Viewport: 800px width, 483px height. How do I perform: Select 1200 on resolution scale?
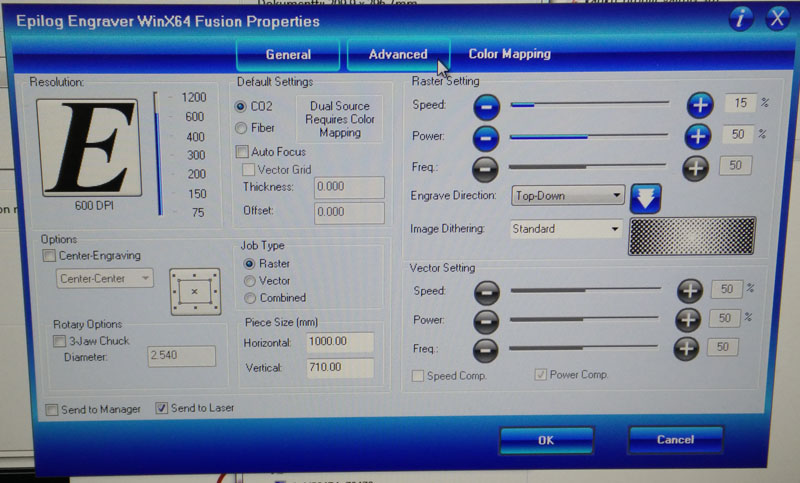point(194,98)
